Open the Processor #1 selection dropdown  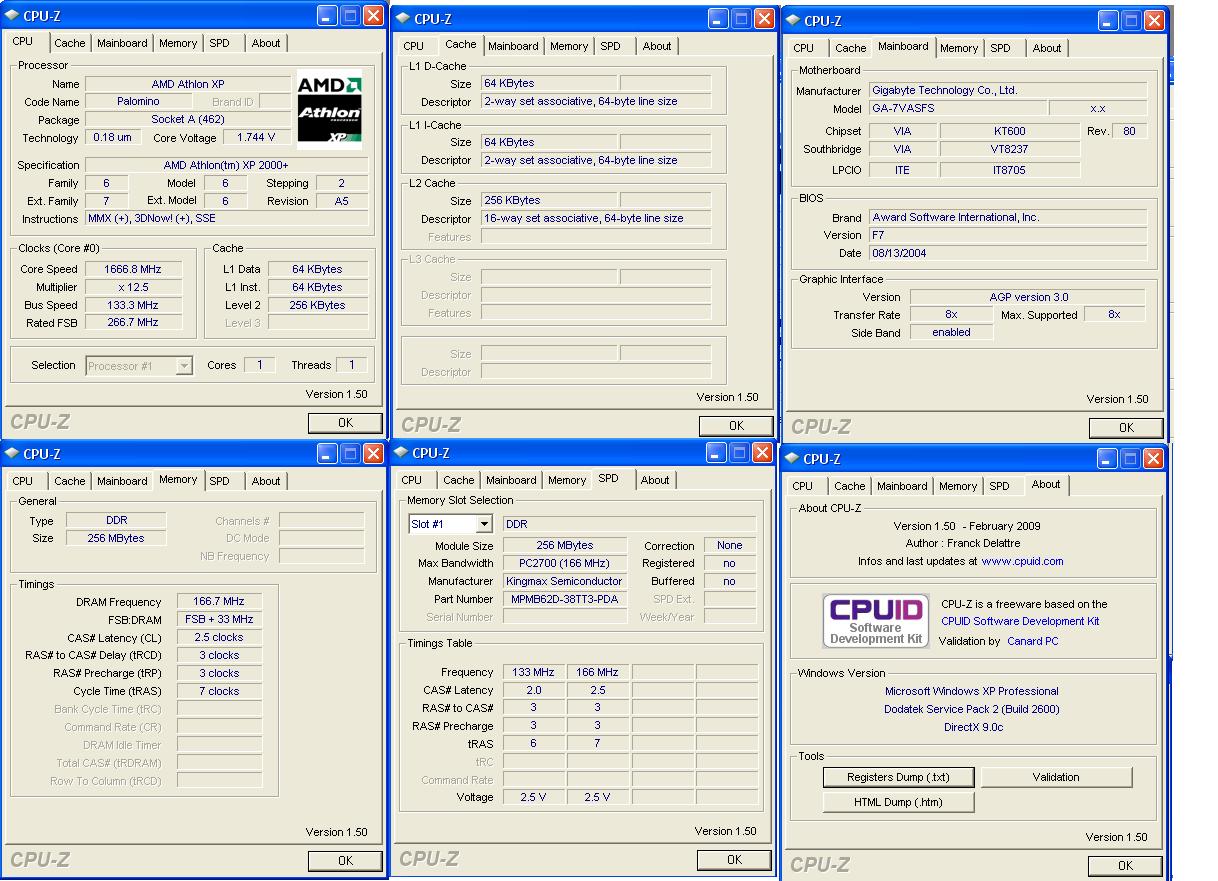139,366
